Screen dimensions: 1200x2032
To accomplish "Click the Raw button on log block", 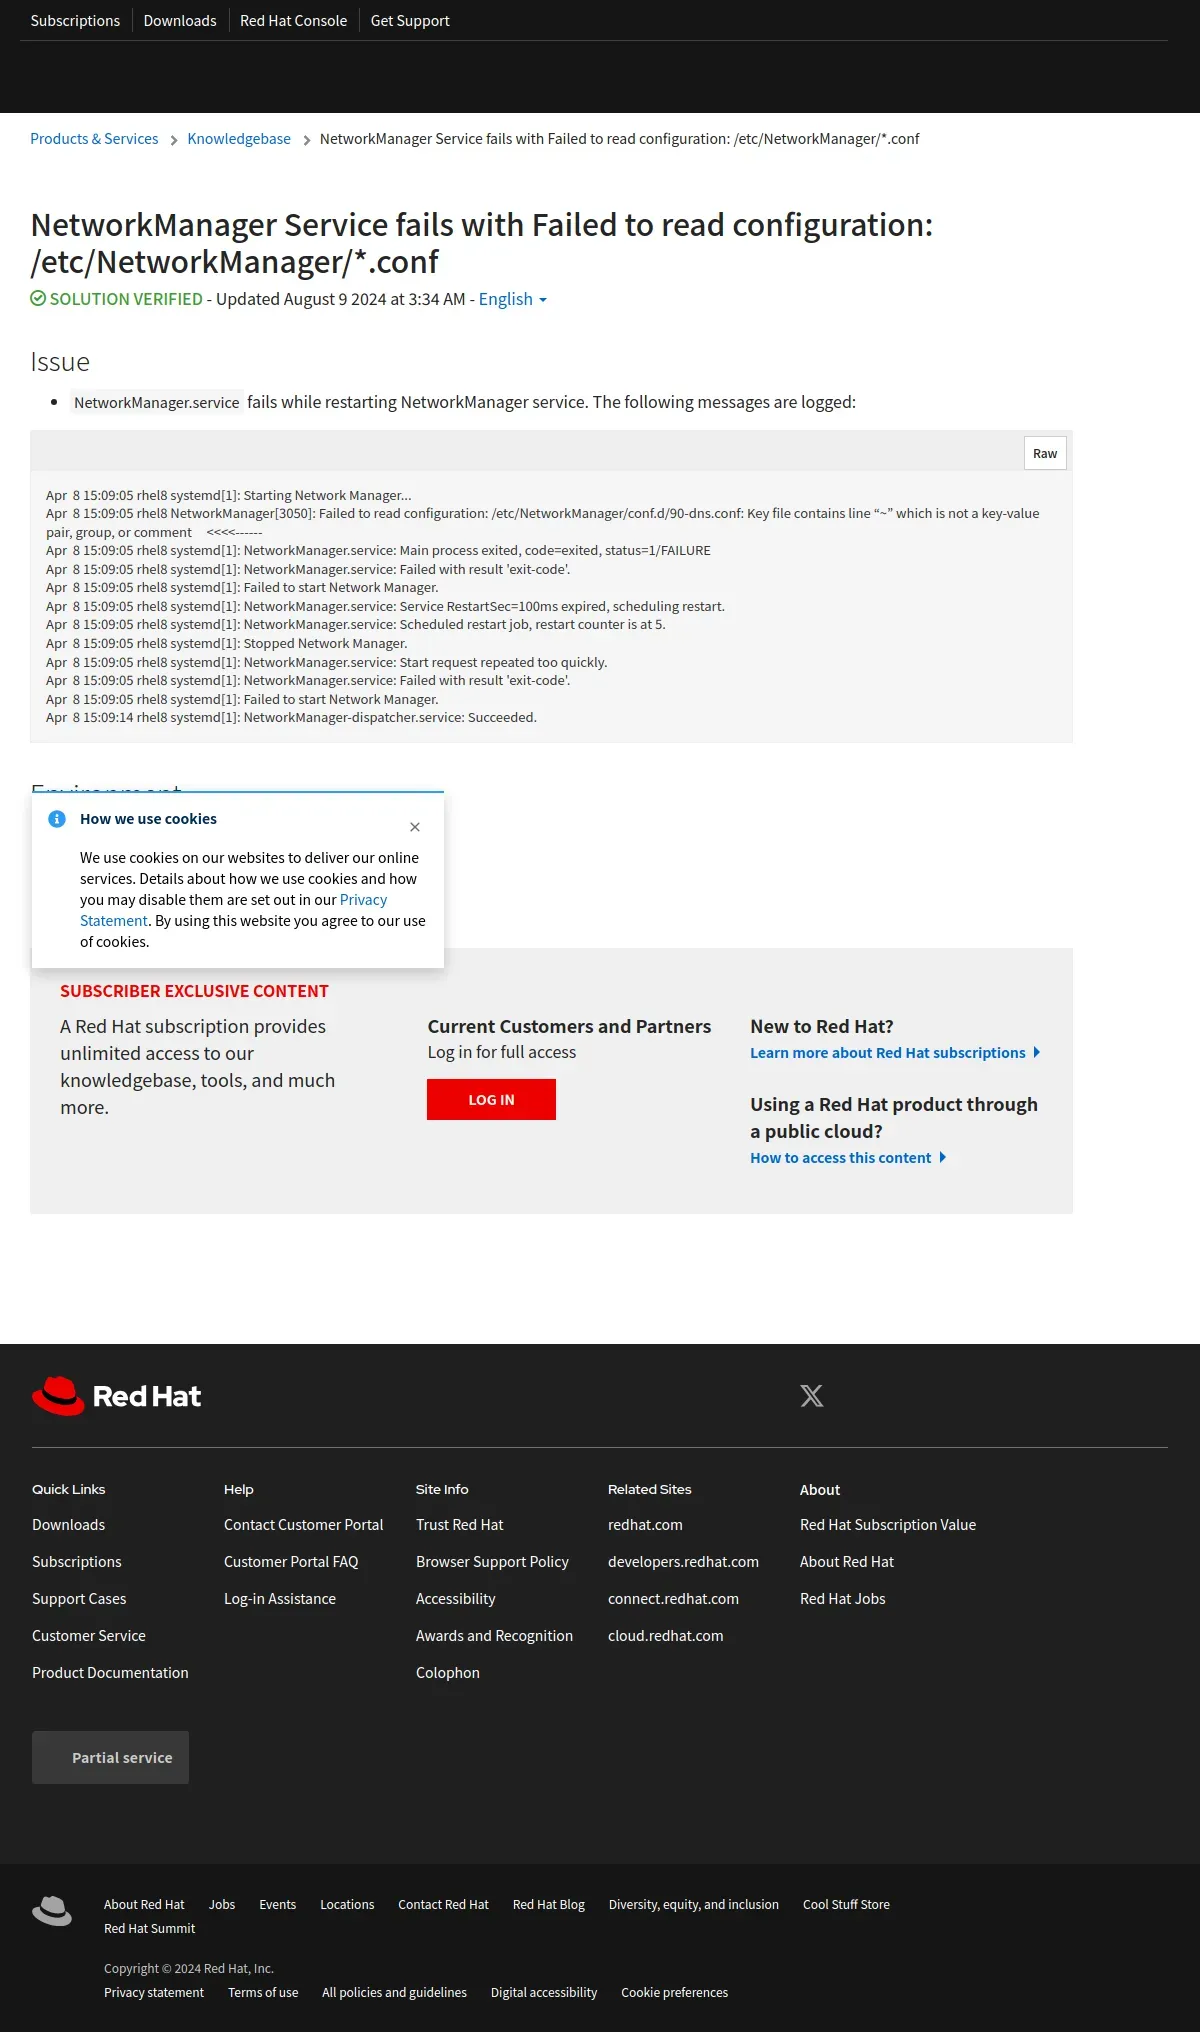I will [x=1045, y=453].
